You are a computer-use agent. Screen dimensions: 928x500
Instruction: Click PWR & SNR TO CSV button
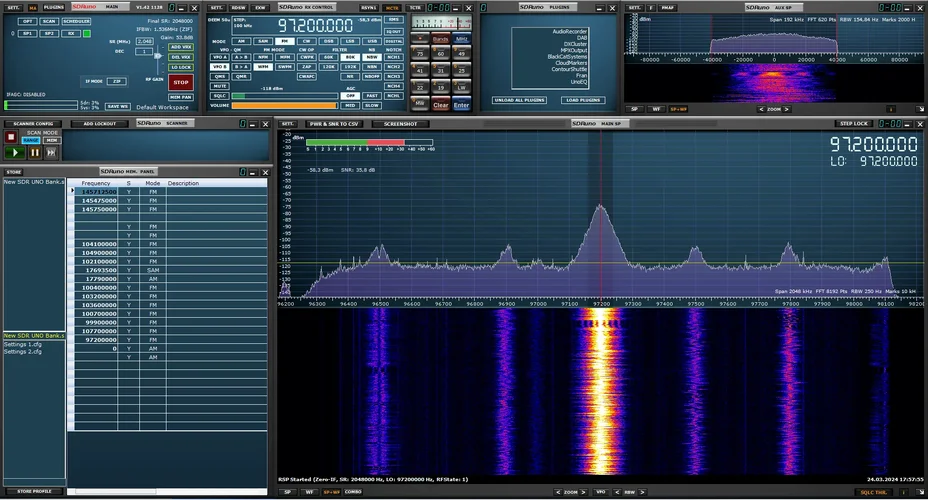[334, 124]
